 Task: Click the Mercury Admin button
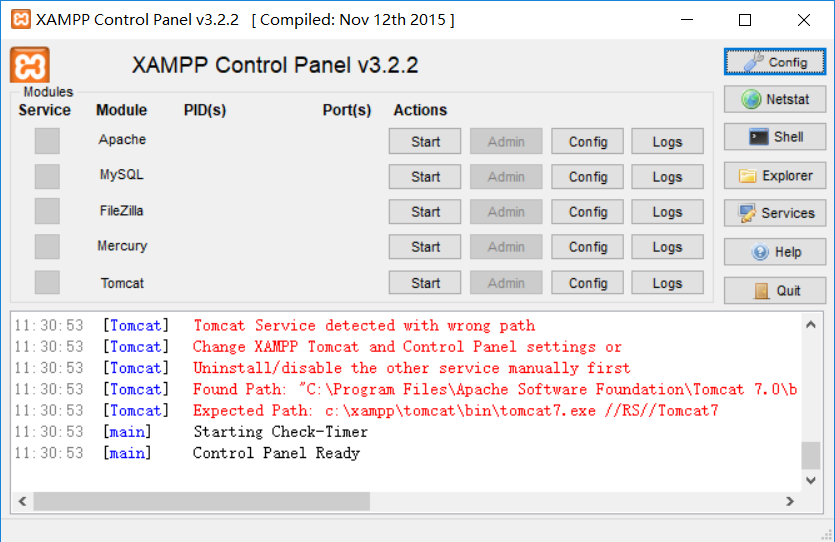[x=506, y=247]
